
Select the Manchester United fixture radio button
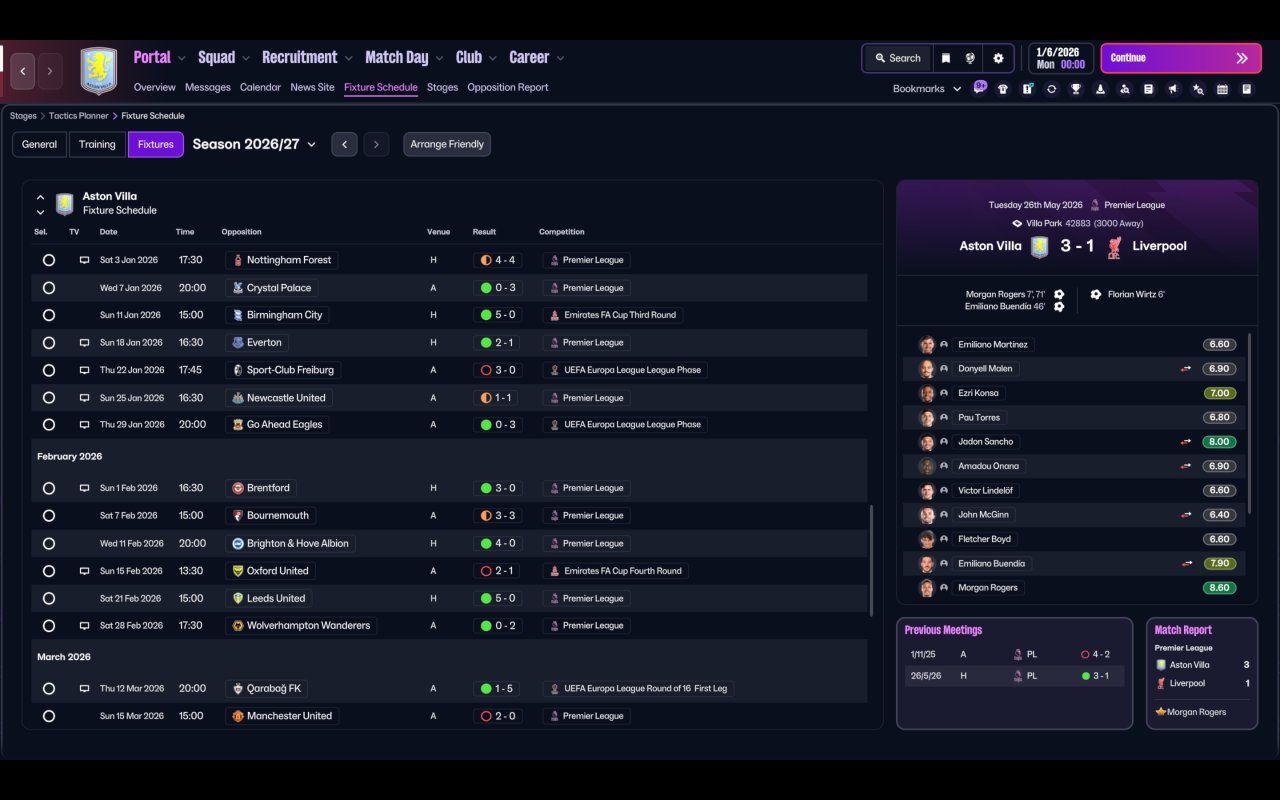tap(48, 716)
